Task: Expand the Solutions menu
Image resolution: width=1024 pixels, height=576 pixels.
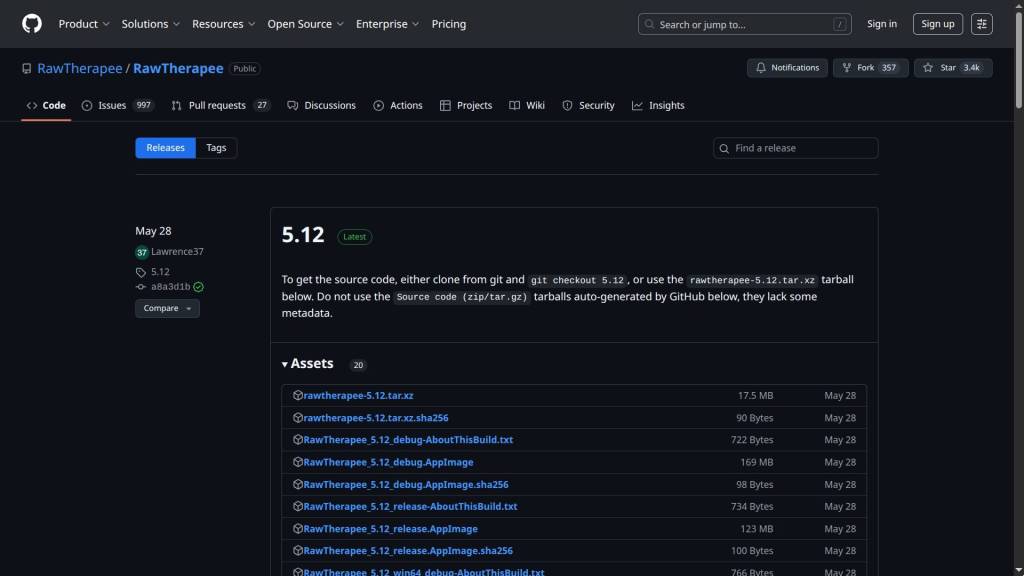Action: pyautogui.click(x=150, y=24)
